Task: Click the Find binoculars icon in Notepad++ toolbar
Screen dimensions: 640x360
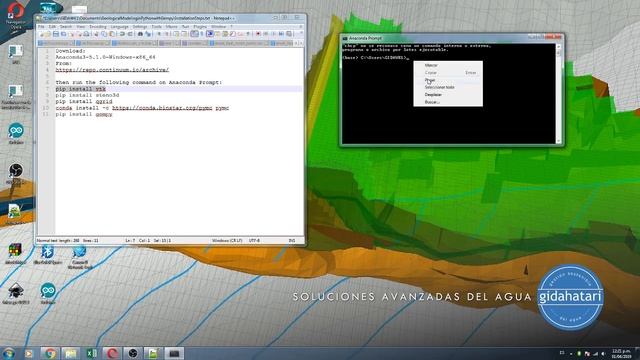Action: (140, 34)
